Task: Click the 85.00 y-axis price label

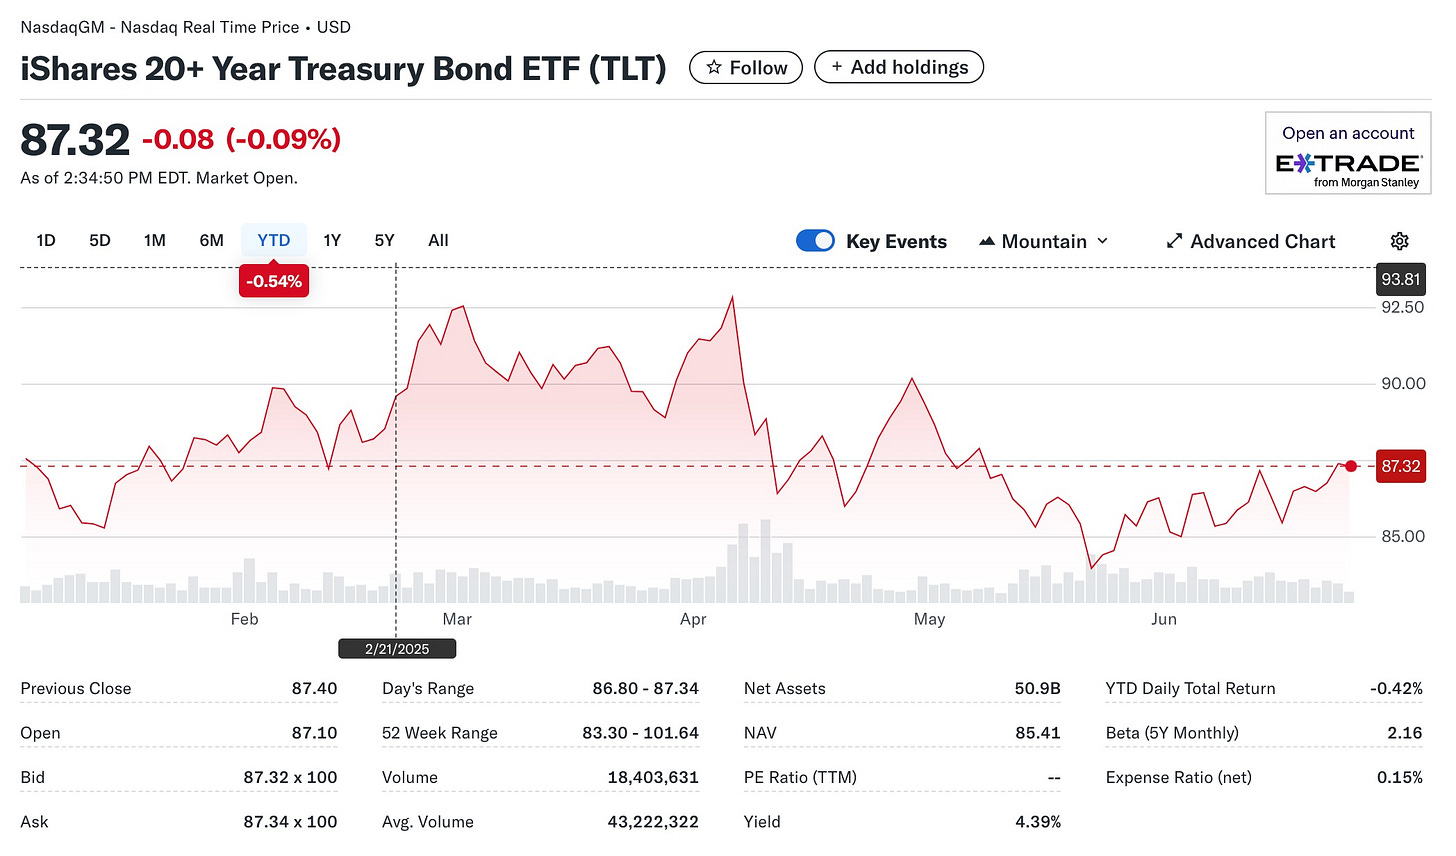Action: pos(1402,537)
